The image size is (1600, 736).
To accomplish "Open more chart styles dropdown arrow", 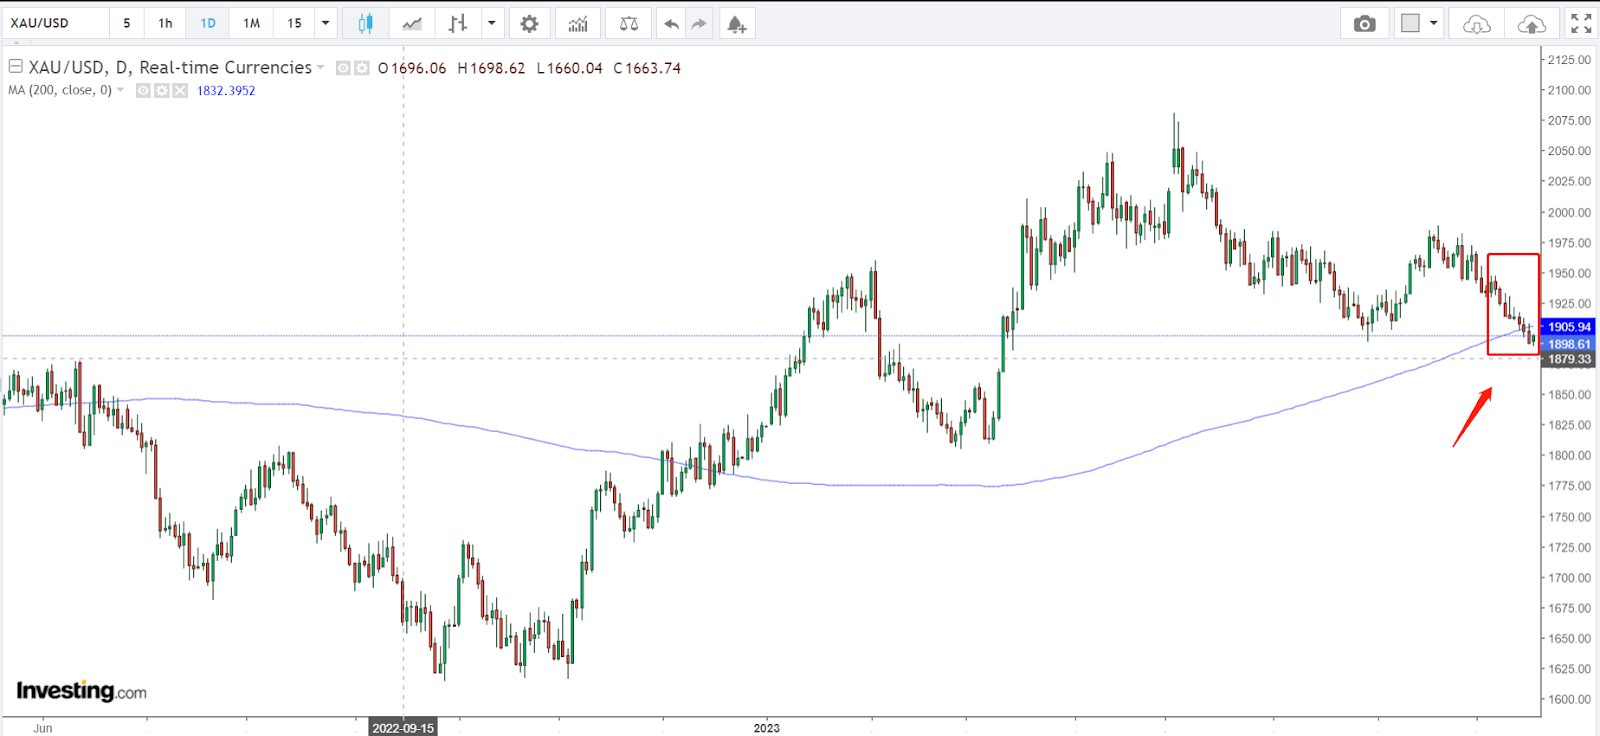I will [x=491, y=23].
